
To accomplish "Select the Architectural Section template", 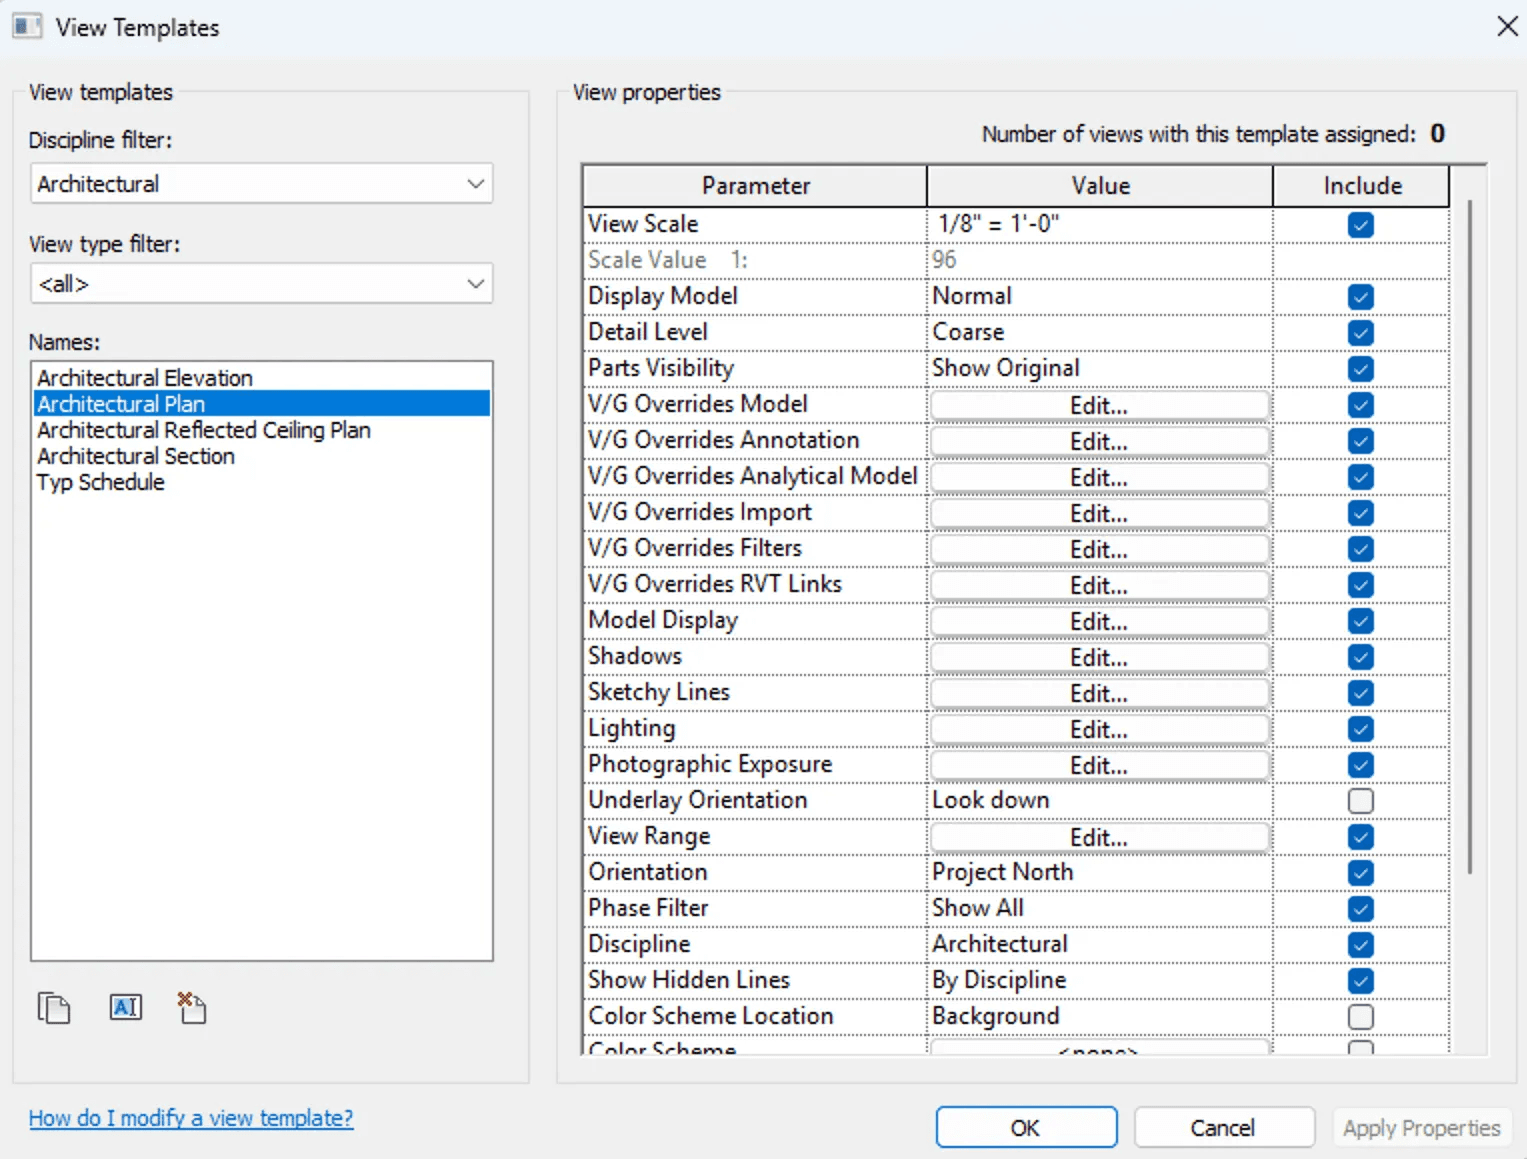I will 136,456.
